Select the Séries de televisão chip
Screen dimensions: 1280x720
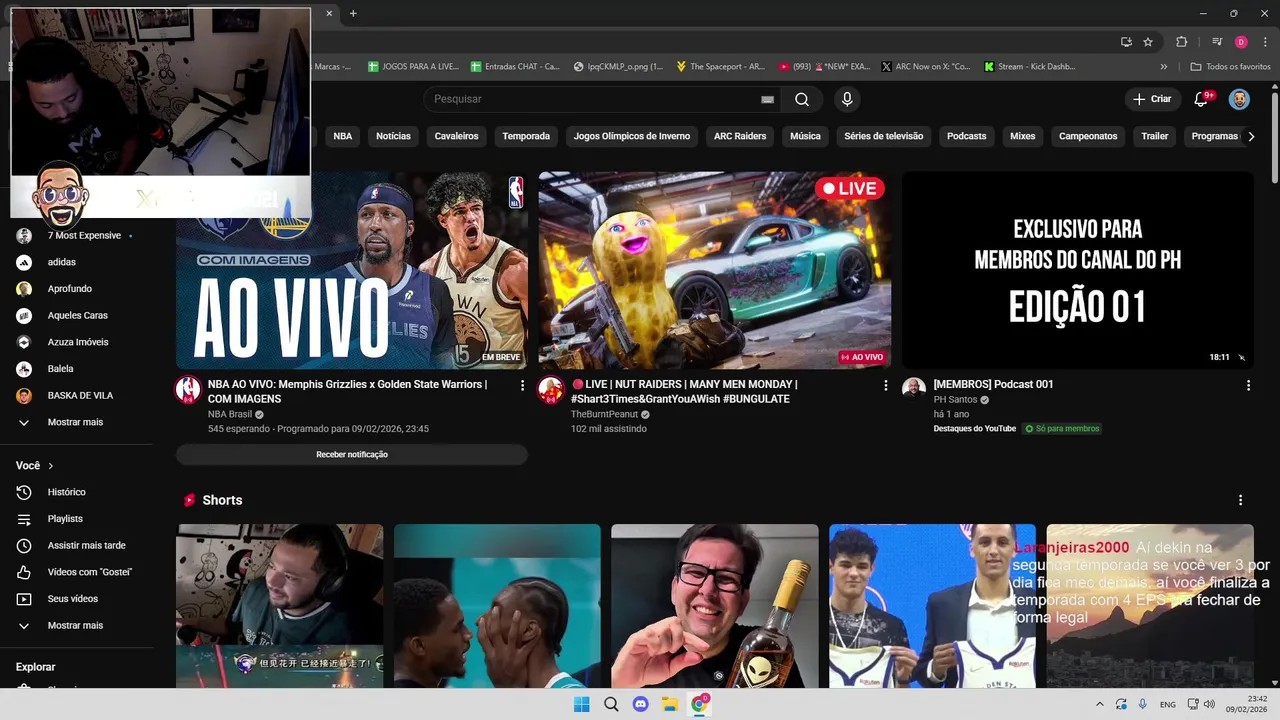tap(883, 136)
